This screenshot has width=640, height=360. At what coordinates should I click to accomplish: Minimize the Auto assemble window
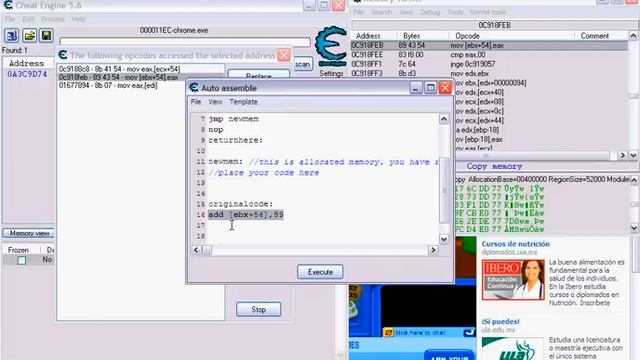416,88
